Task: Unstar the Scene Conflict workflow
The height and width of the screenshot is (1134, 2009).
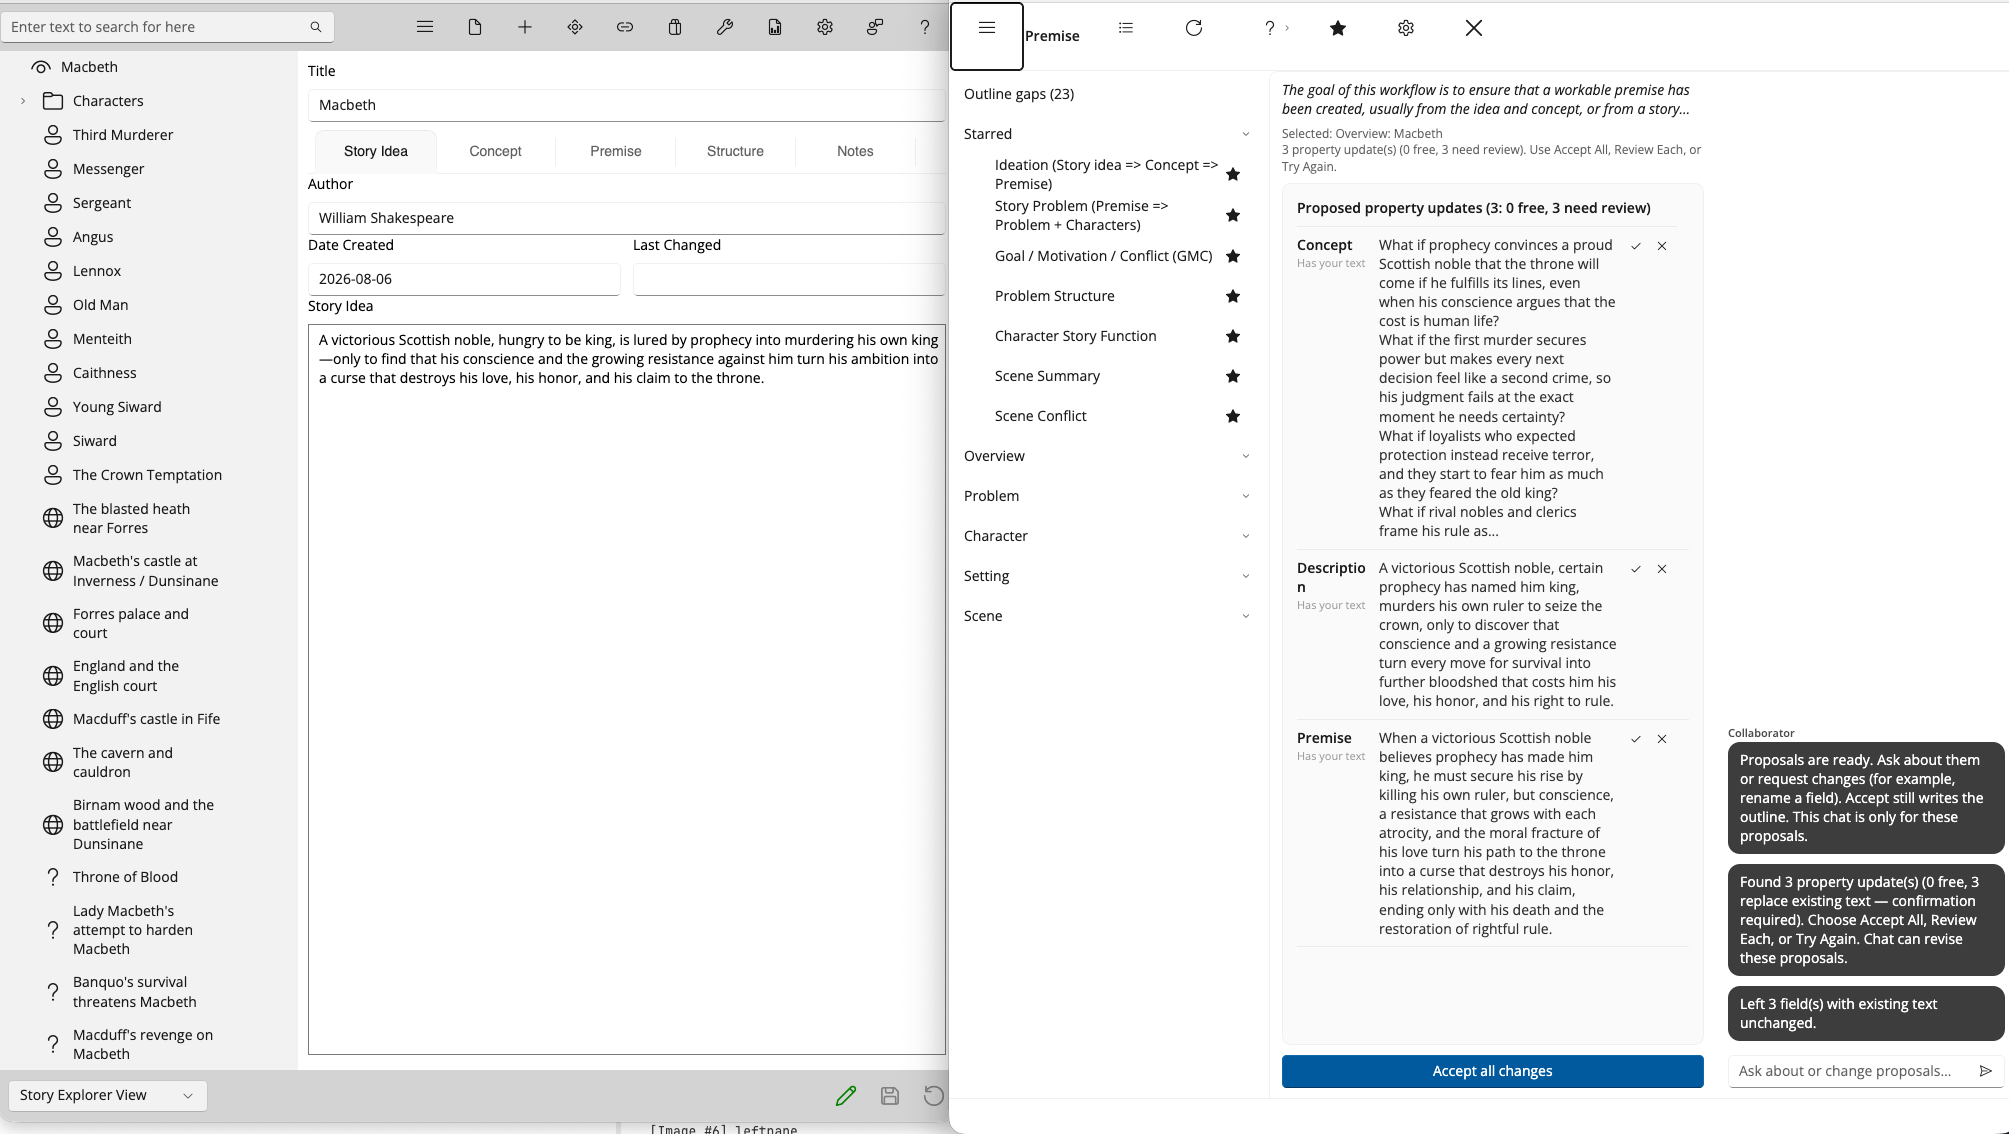Action: click(1233, 416)
